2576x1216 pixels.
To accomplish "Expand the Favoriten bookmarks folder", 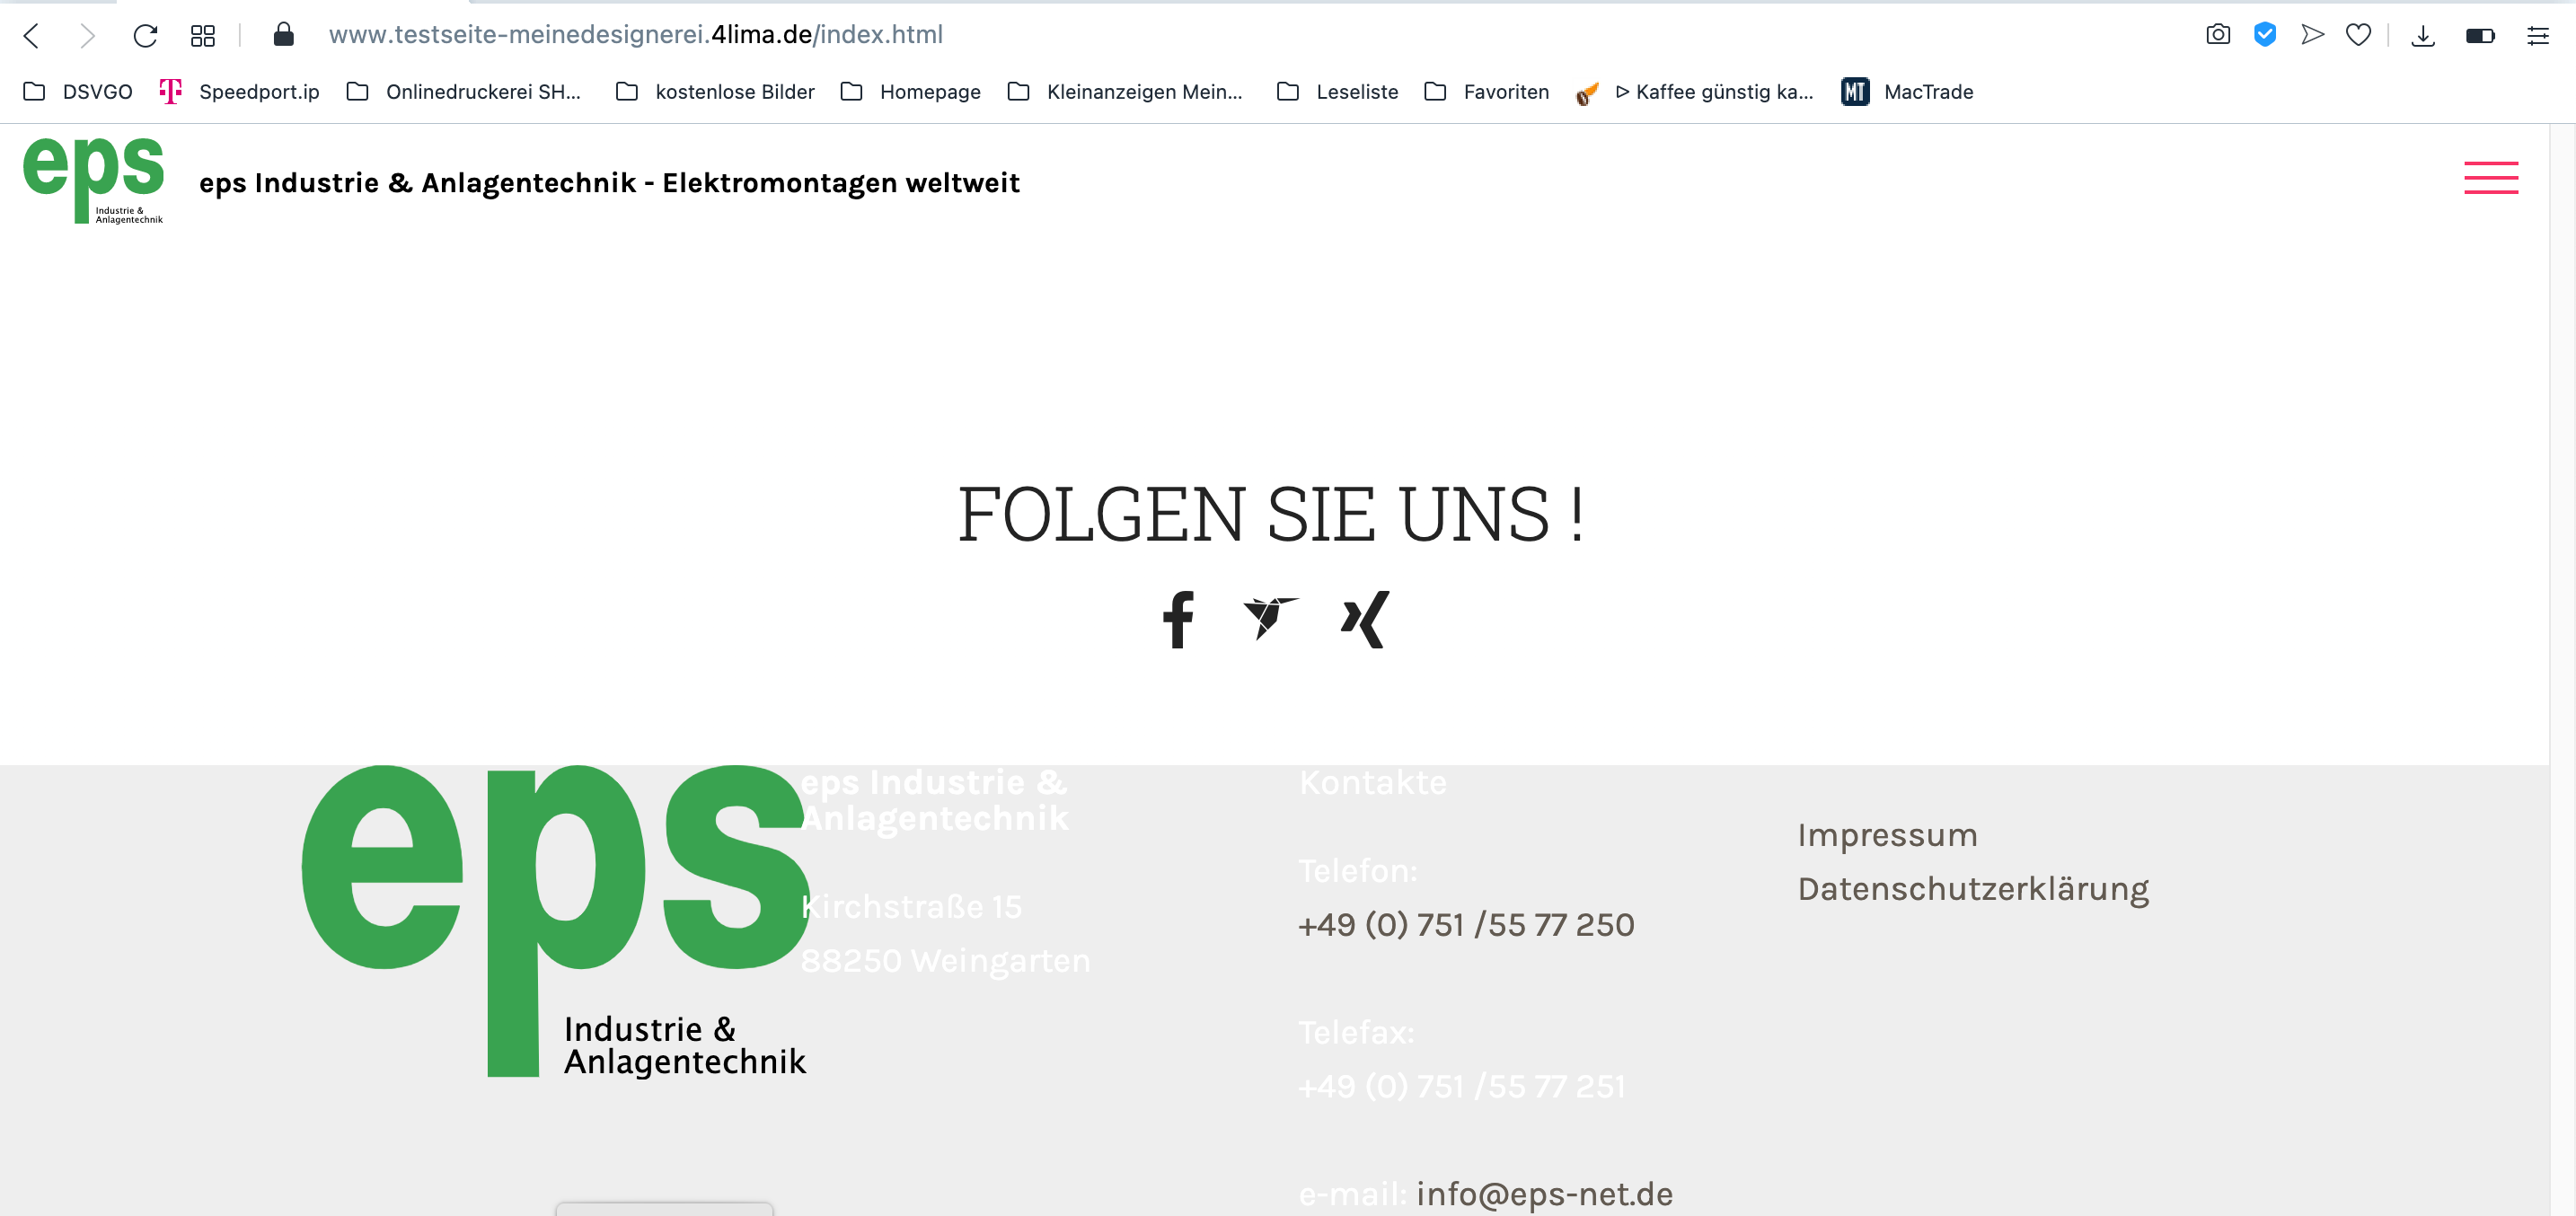I will tap(1487, 92).
